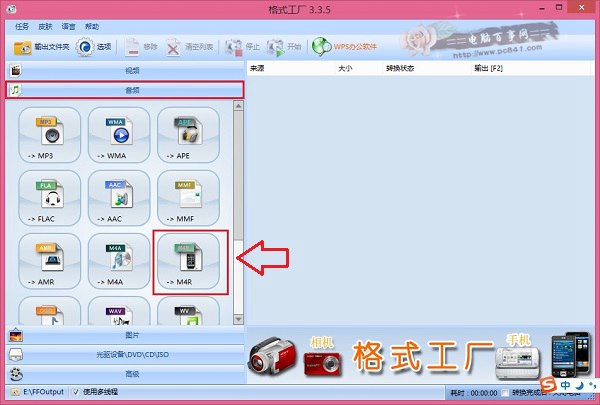Choose the -> FLAC audio conversion
Viewport: 600px width, 405px height.
coord(50,198)
